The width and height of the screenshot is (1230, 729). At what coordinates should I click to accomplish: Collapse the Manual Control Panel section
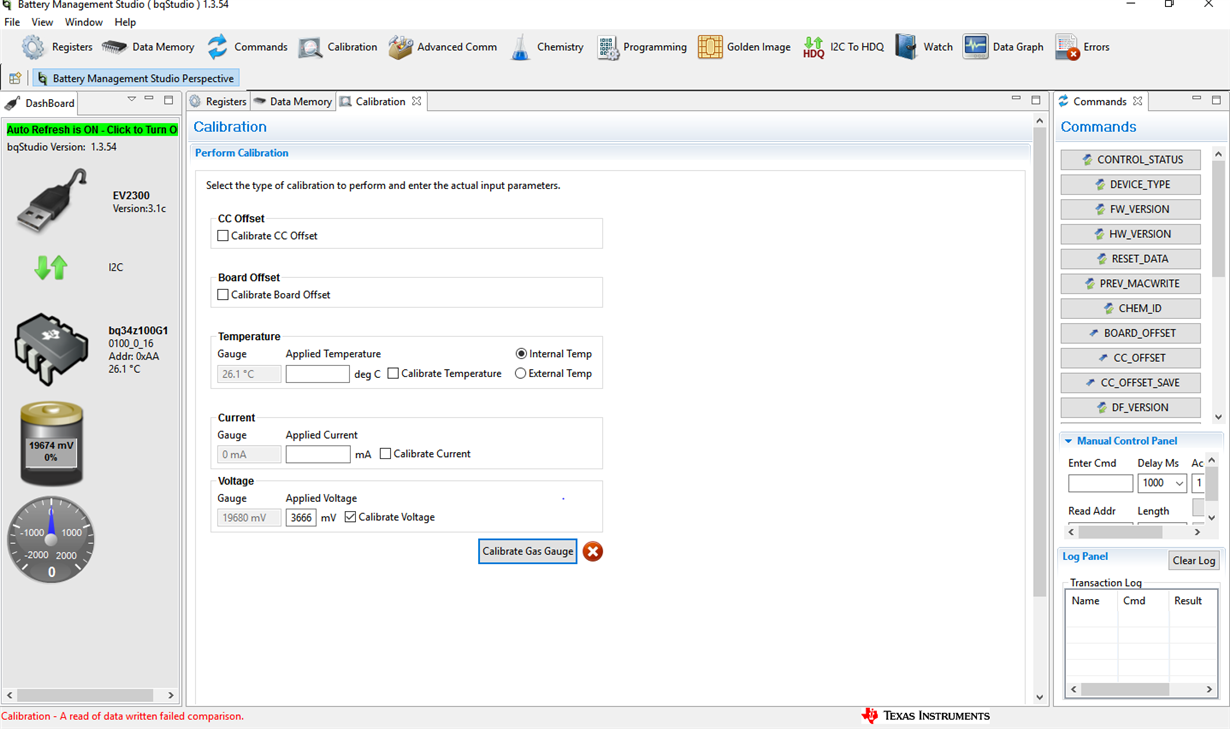point(1068,441)
